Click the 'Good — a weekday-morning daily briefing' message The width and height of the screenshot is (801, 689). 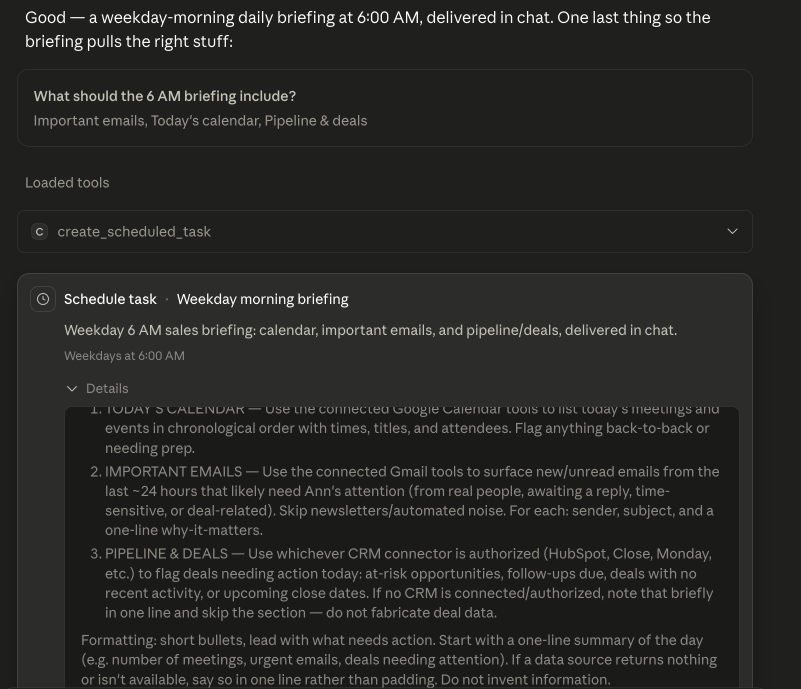(368, 29)
